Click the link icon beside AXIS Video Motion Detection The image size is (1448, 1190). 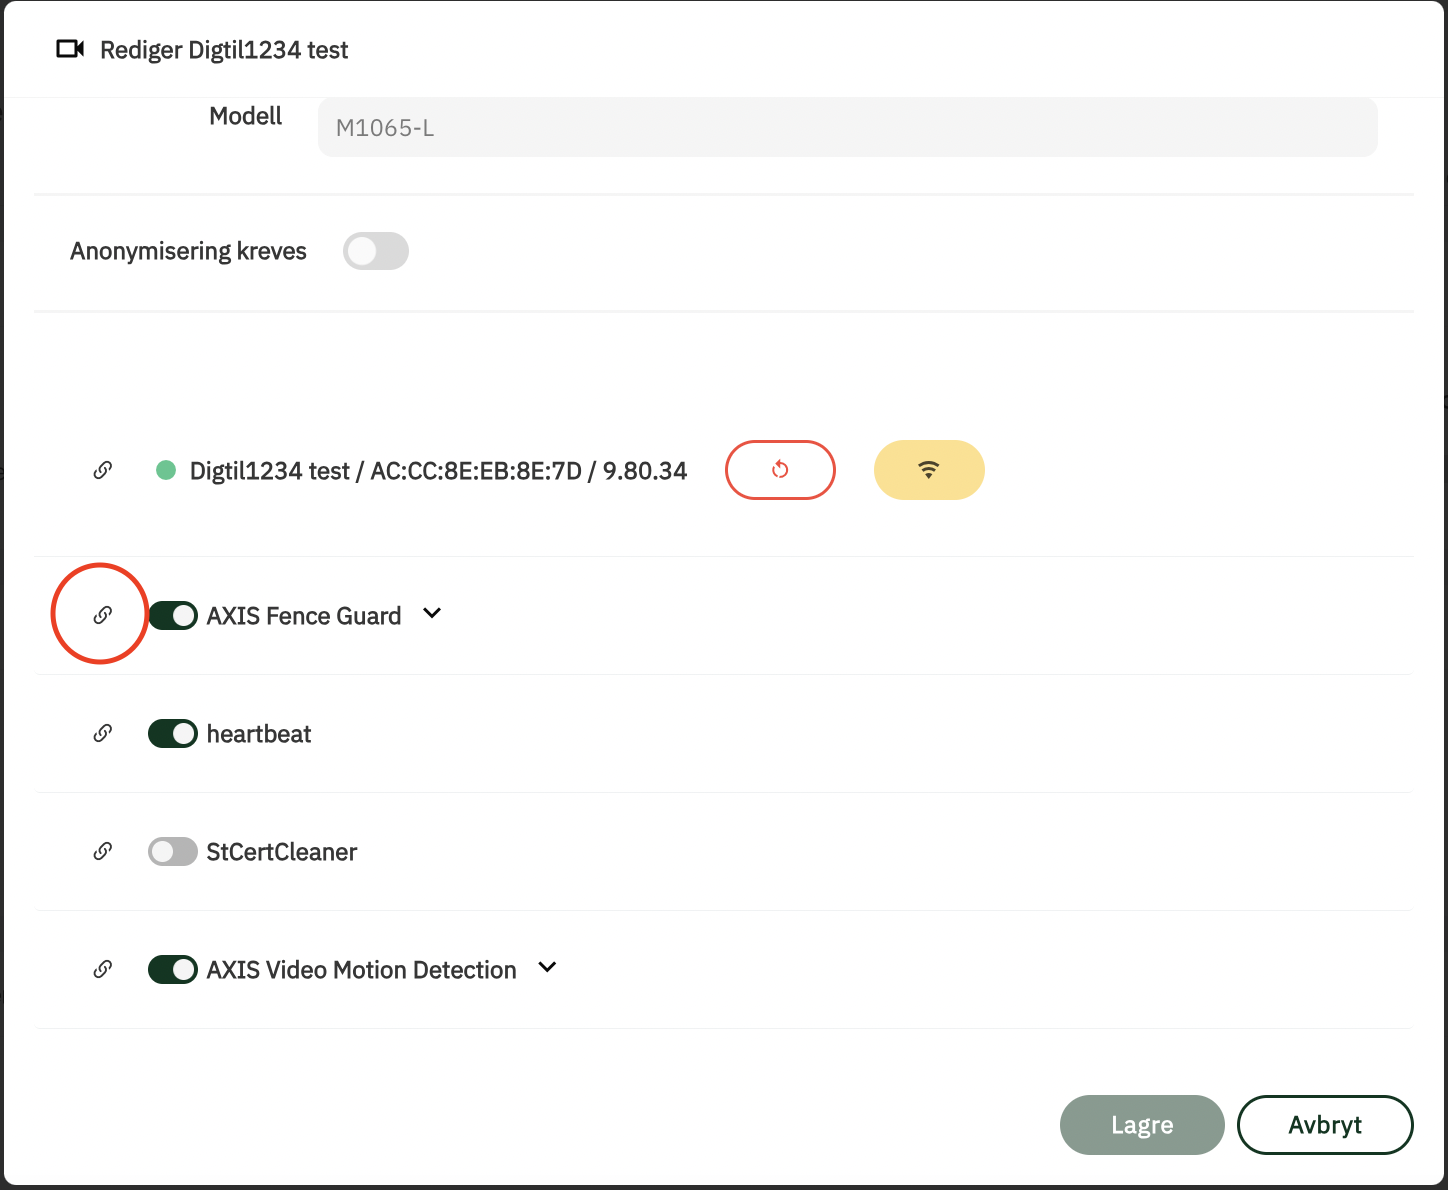pyautogui.click(x=102, y=969)
